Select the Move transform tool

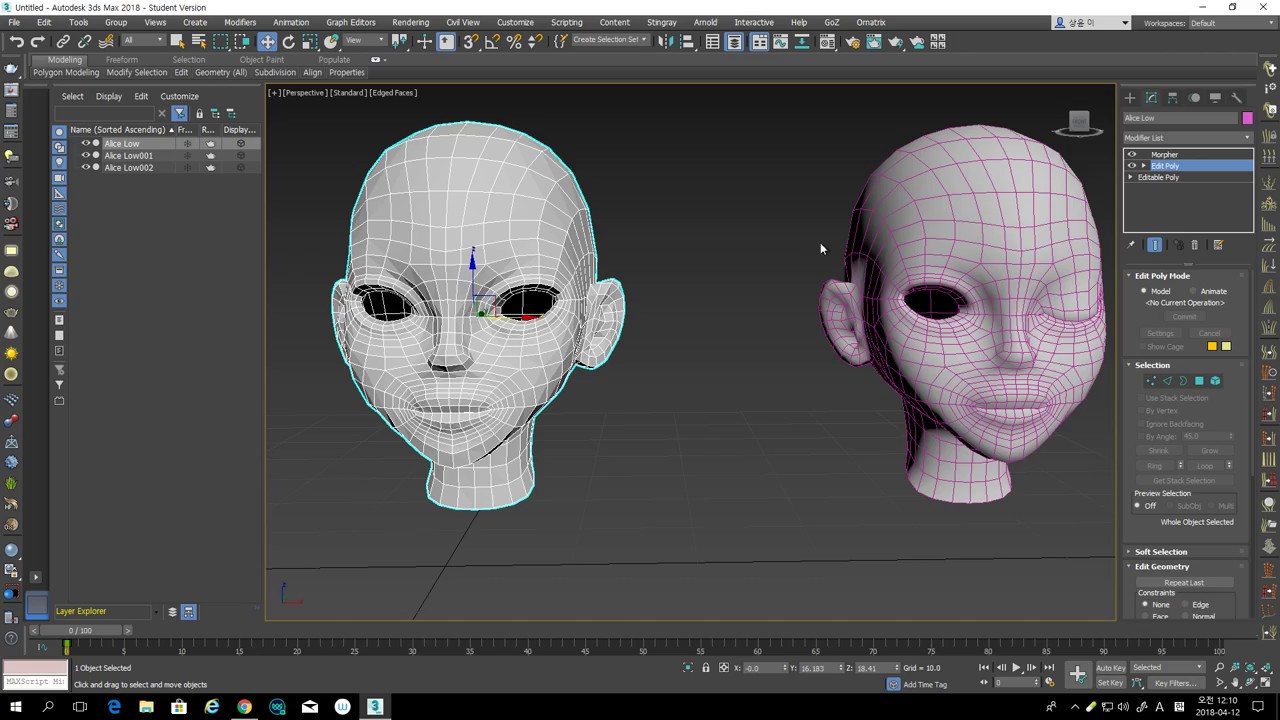(x=267, y=41)
